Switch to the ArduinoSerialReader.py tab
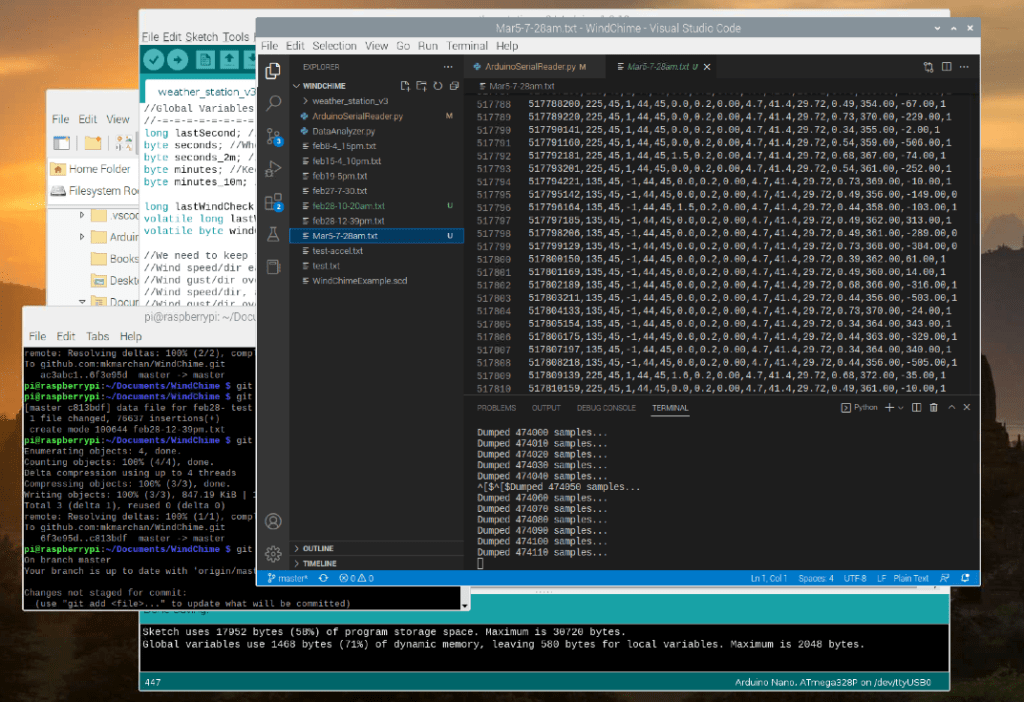Viewport: 1024px width, 702px height. (x=528, y=67)
